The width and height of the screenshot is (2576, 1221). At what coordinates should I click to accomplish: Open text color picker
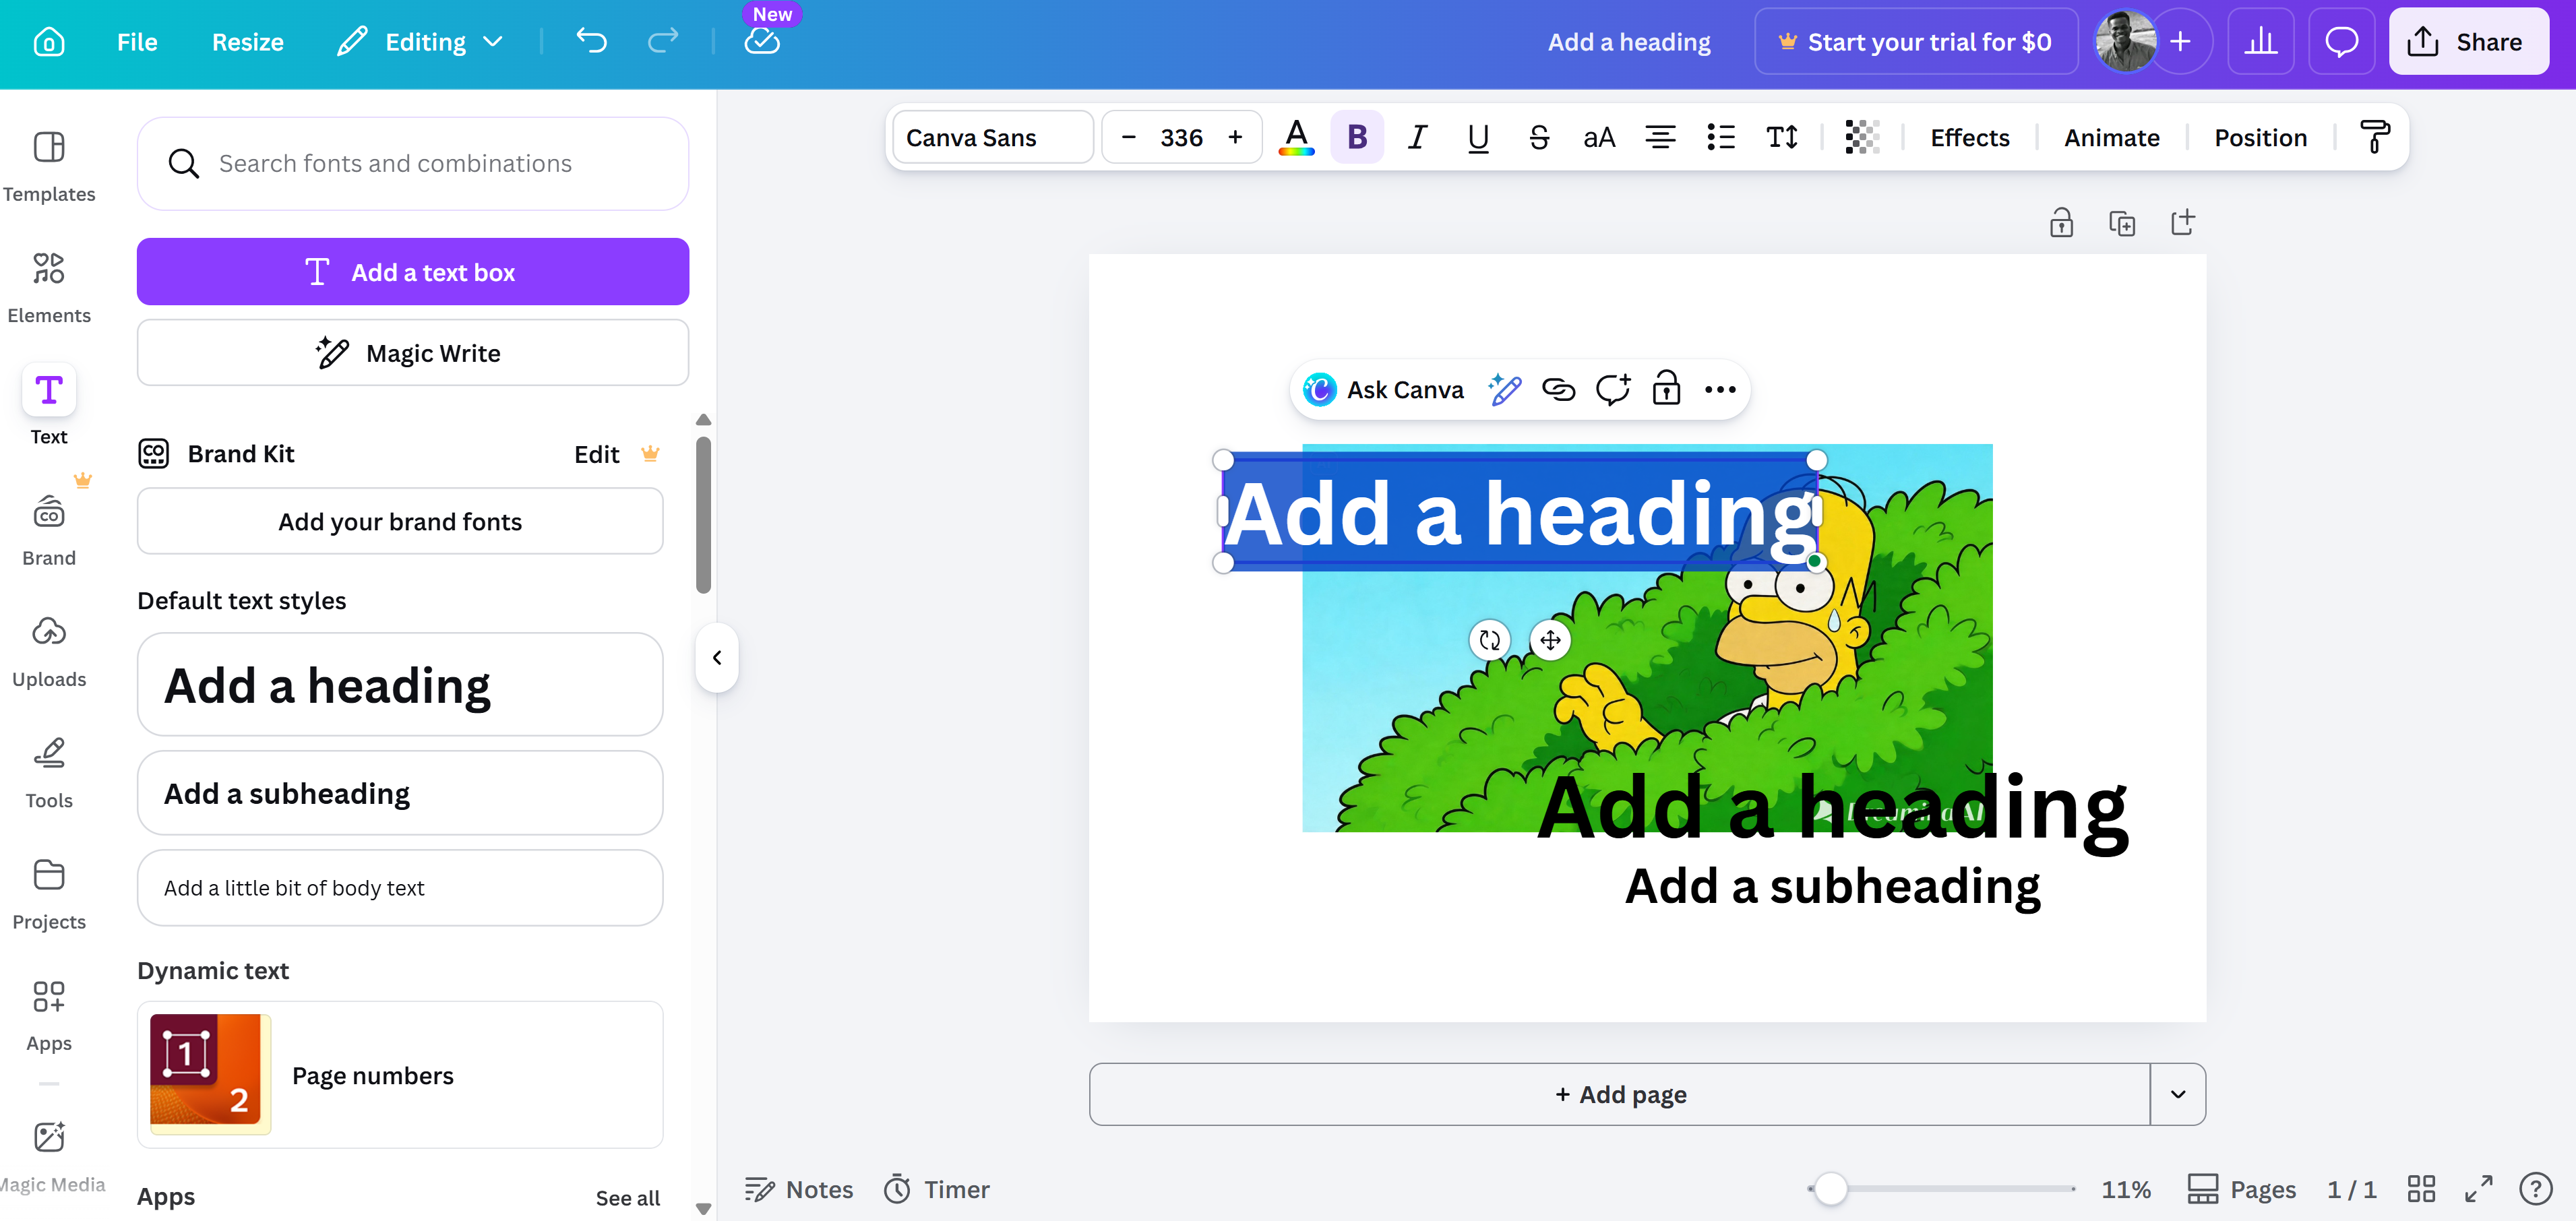click(x=1297, y=137)
